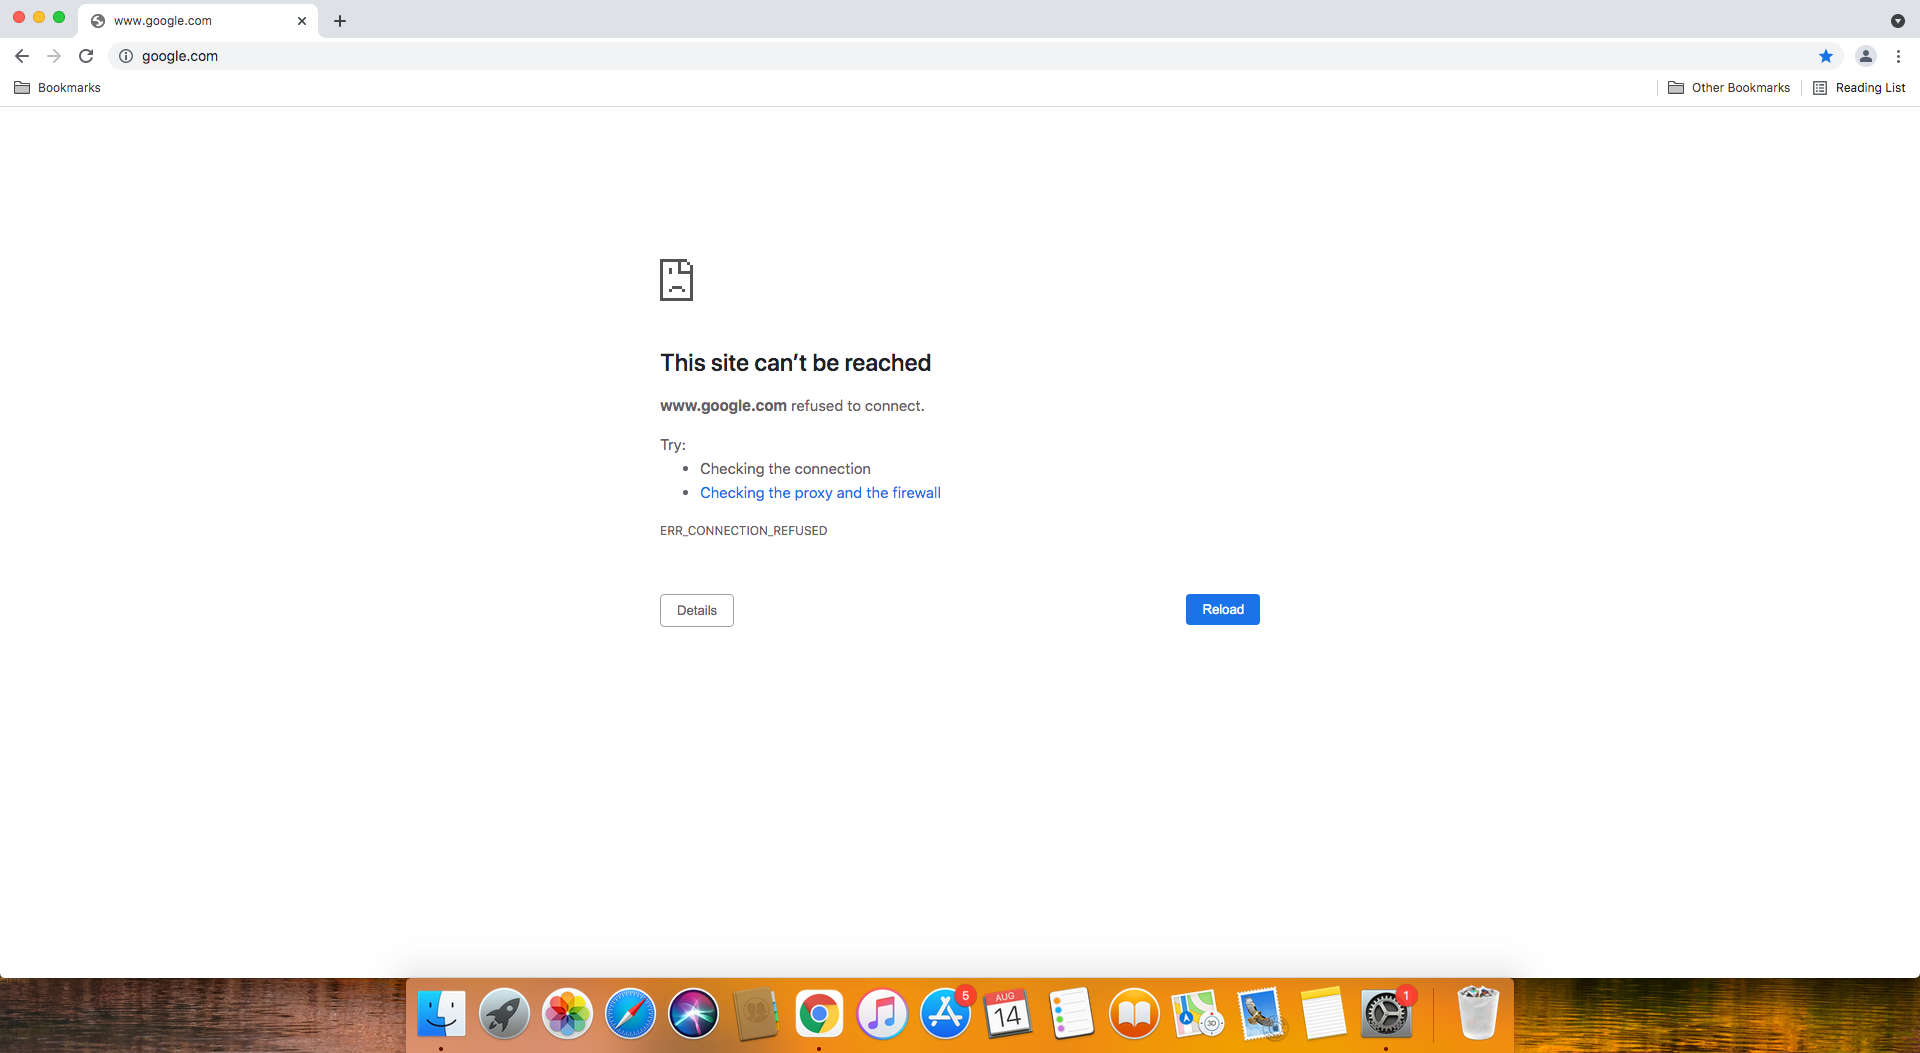
Task: Minimize the window with yellow button
Action: coord(39,18)
